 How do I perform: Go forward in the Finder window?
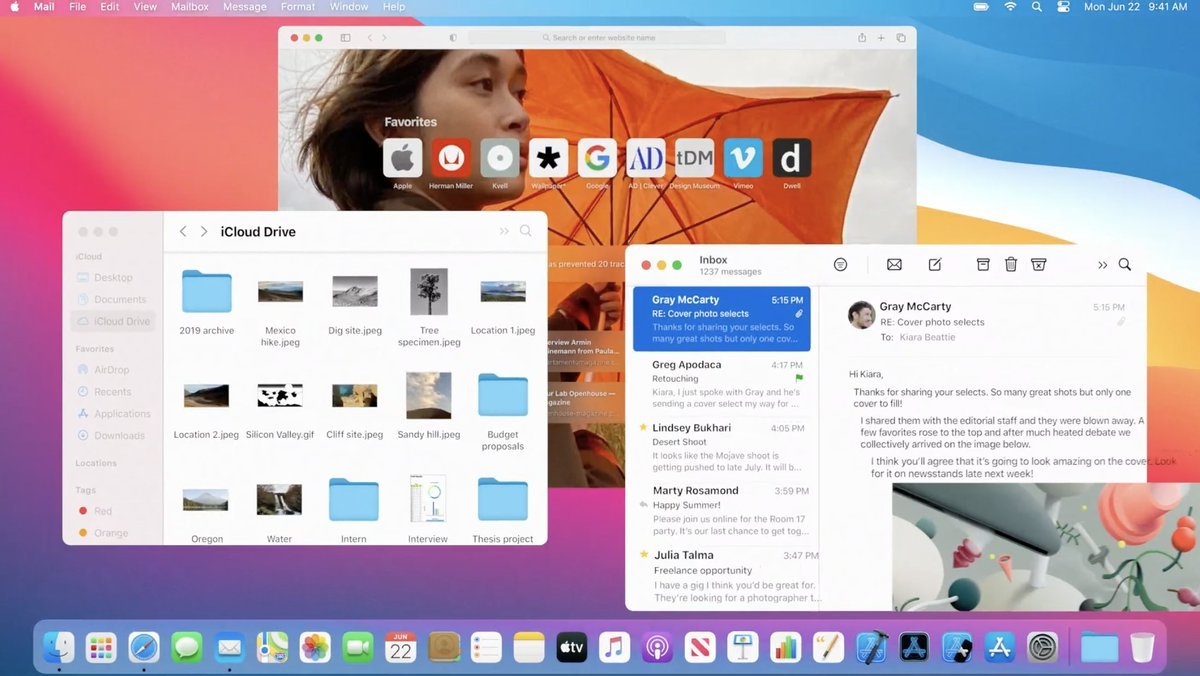pyautogui.click(x=204, y=231)
